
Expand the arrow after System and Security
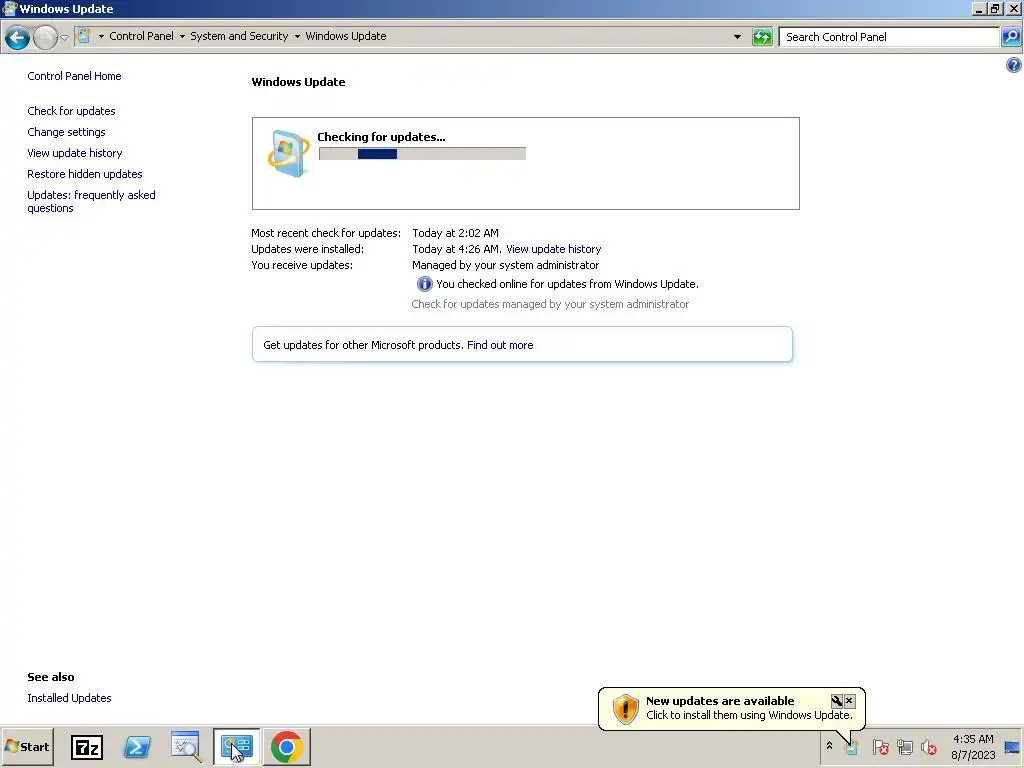point(297,37)
